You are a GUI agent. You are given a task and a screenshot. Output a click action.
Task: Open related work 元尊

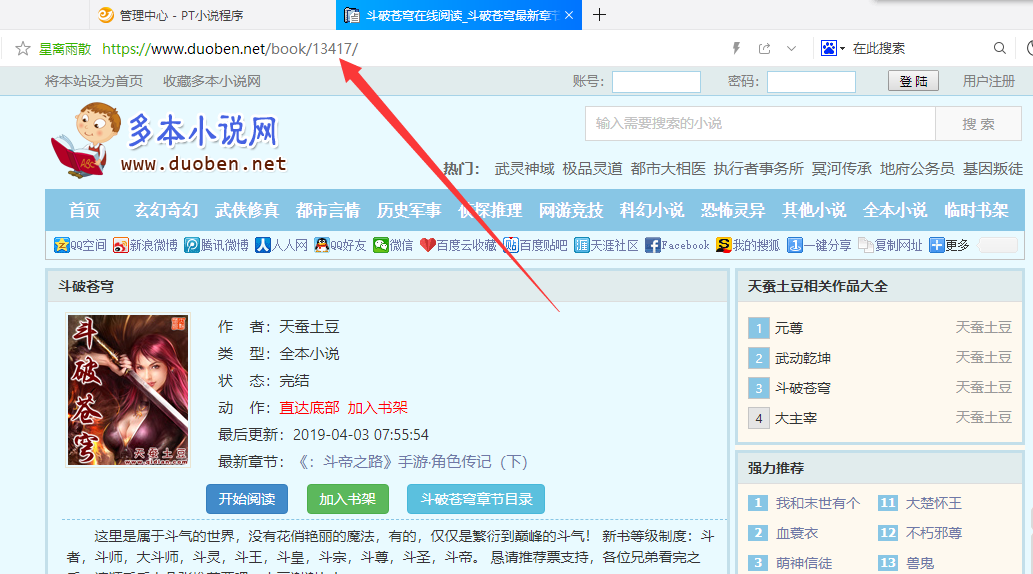point(789,328)
